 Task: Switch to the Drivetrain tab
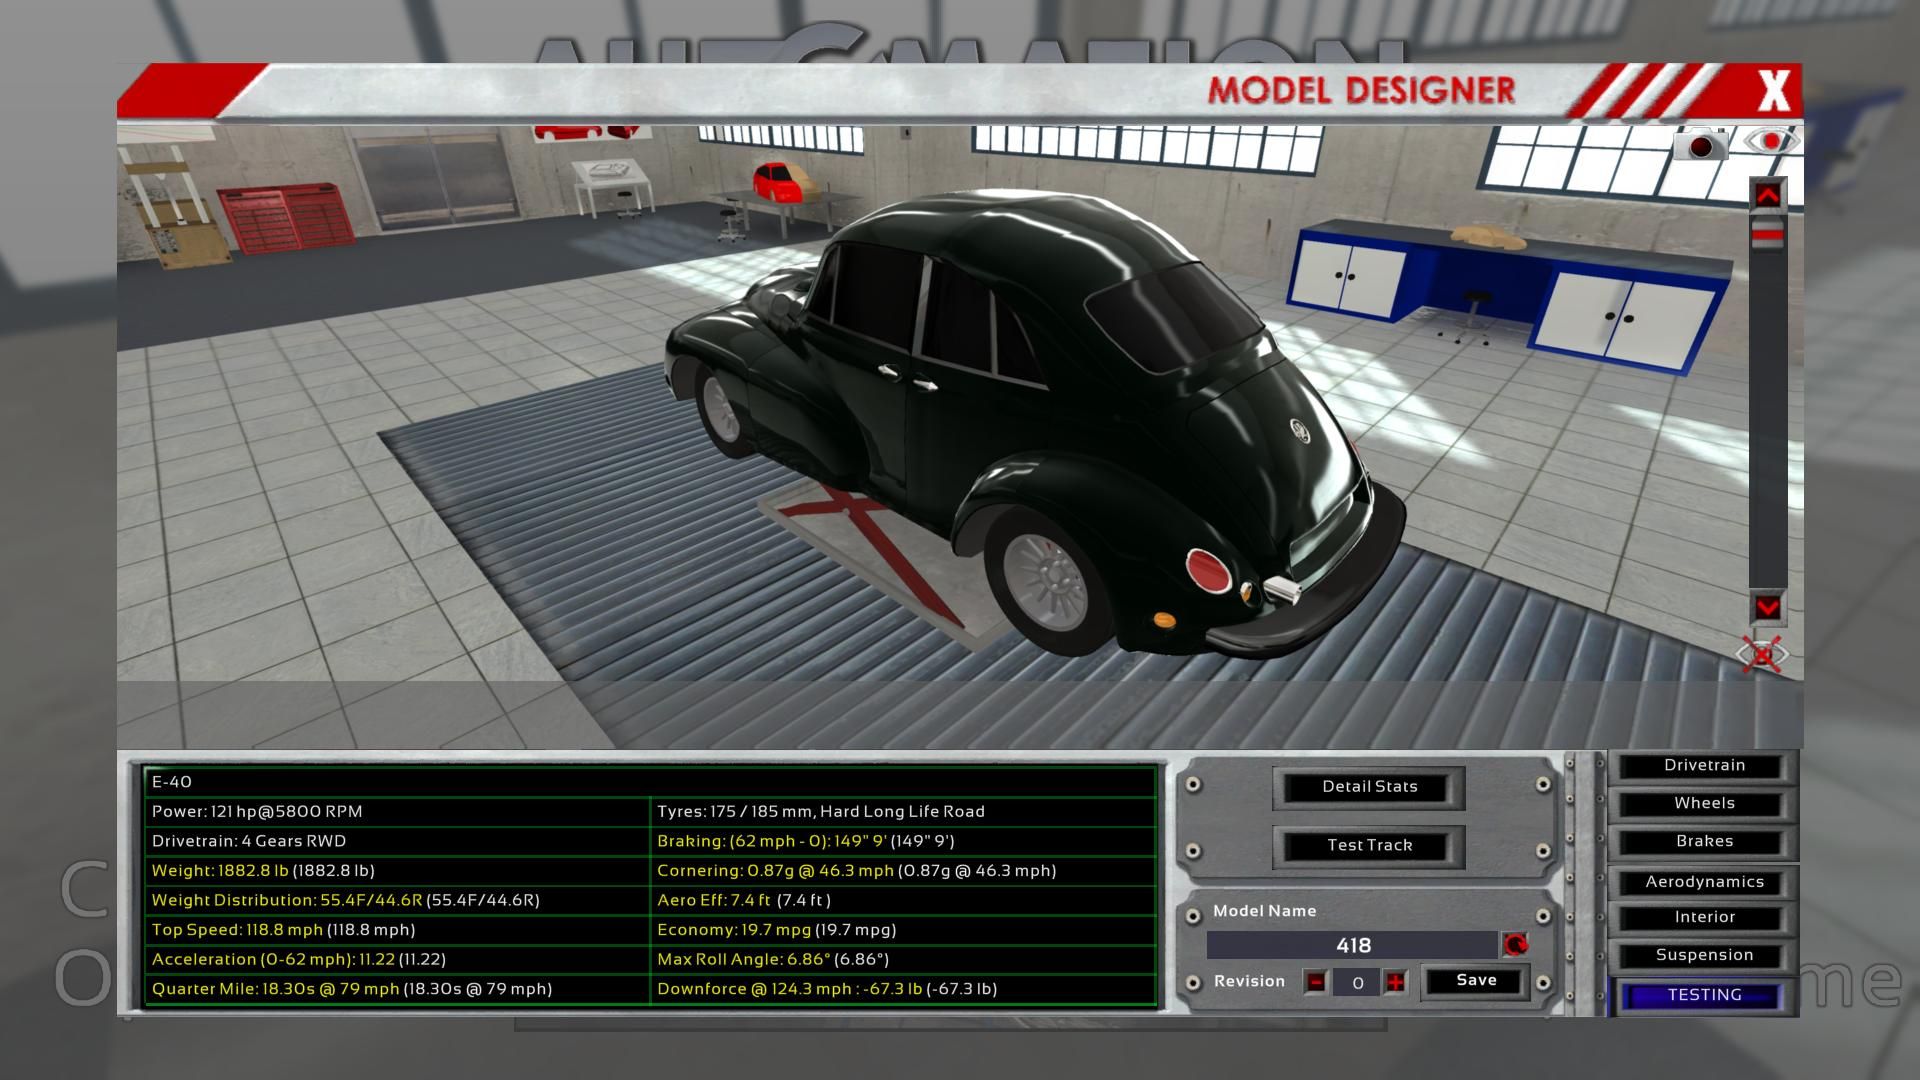click(1703, 766)
